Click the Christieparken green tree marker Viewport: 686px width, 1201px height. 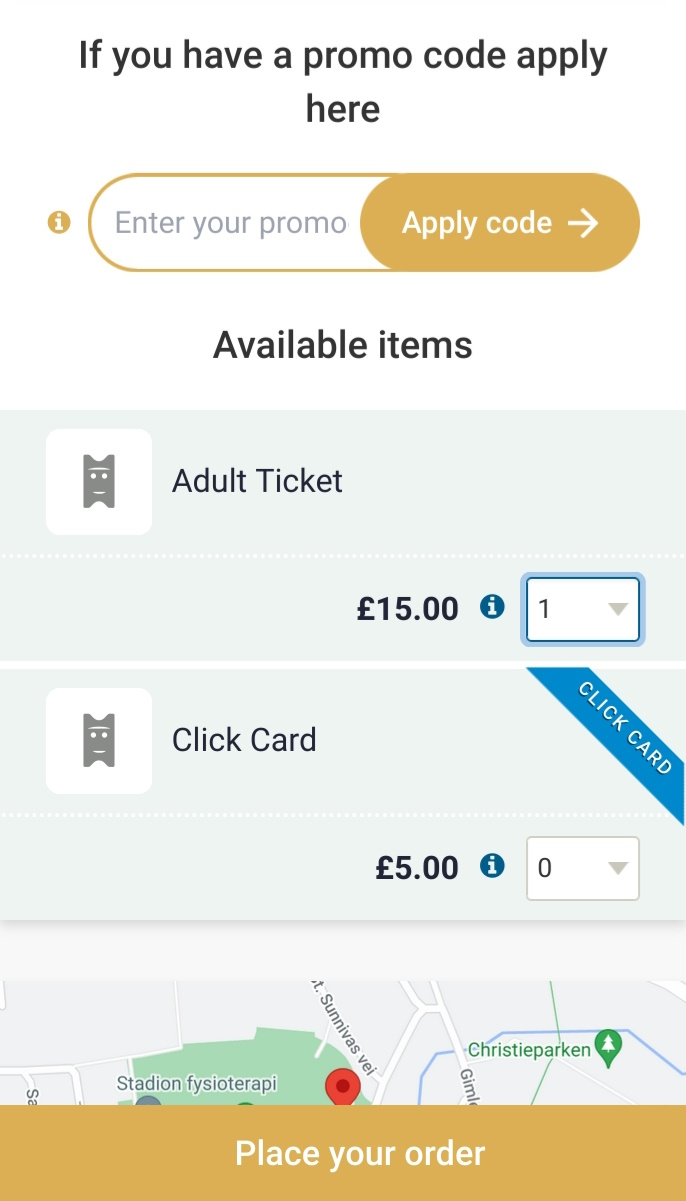point(607,1047)
